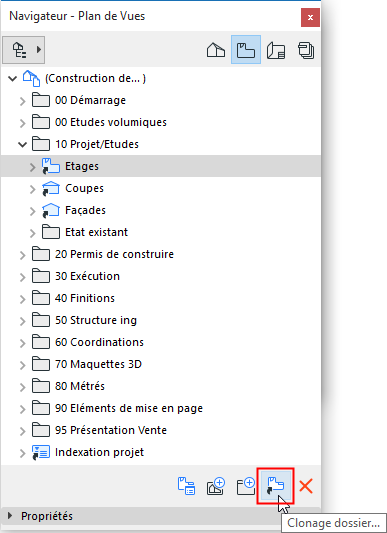The image size is (387, 533).
Task: Select the Coupes row label
Action: tap(84, 188)
